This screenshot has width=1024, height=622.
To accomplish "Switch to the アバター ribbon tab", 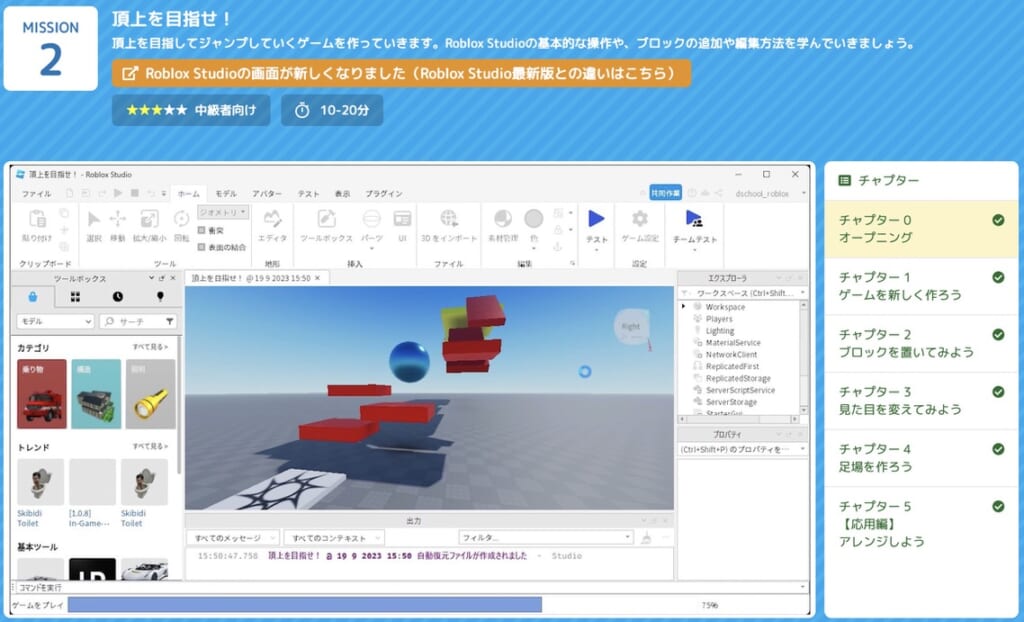I will pyautogui.click(x=266, y=194).
